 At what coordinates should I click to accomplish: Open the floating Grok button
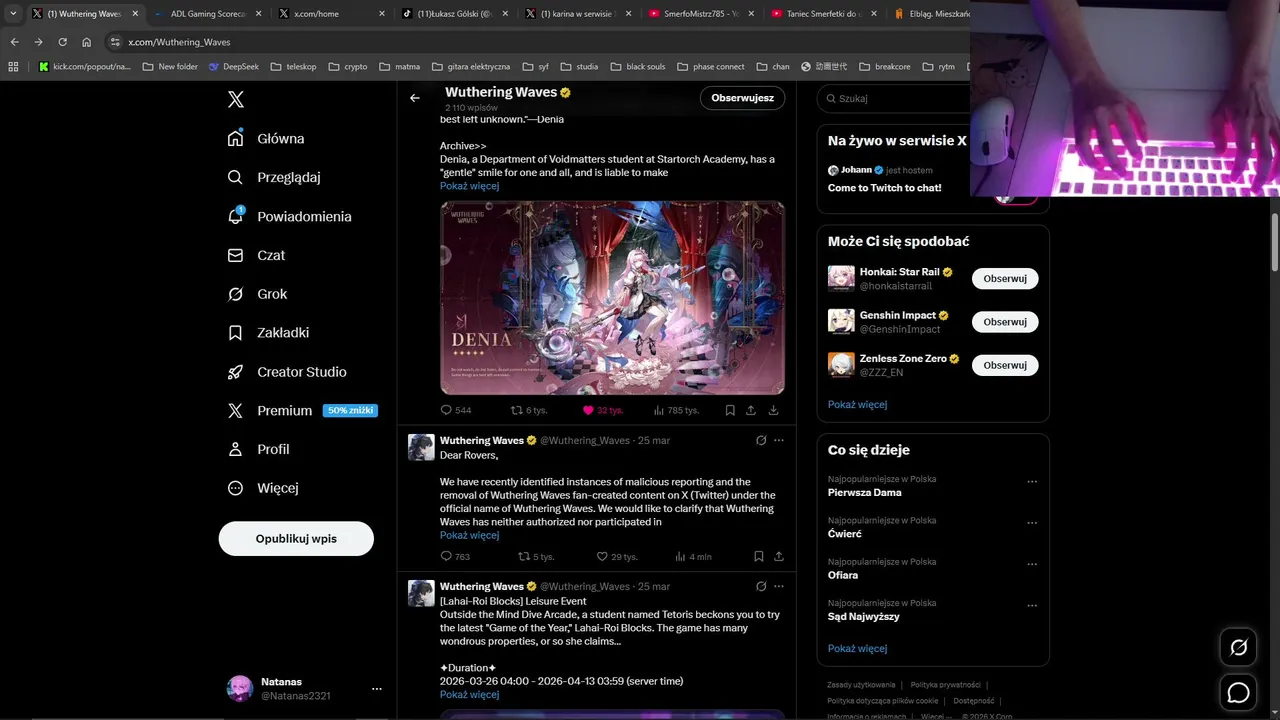pos(1238,648)
